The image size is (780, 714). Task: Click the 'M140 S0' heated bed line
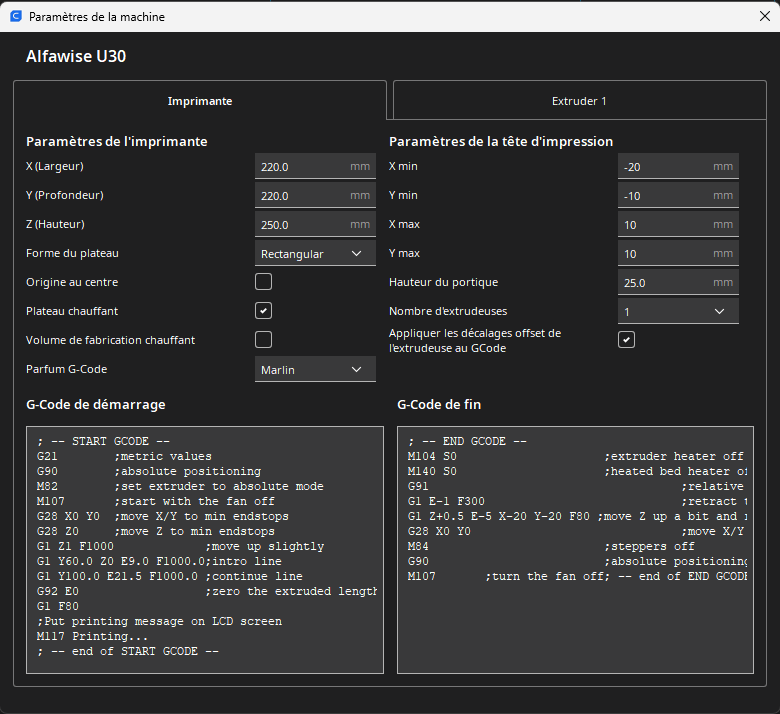577,471
